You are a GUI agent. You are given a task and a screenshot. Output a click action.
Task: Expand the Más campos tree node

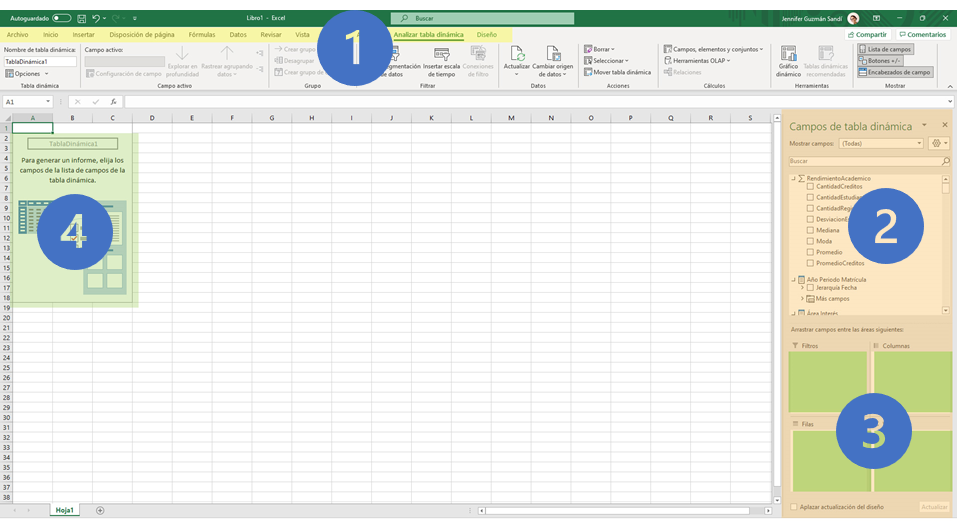[802, 299]
